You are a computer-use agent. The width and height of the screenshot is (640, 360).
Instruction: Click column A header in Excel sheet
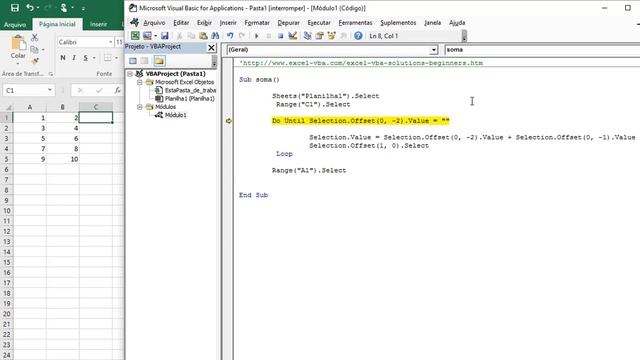tap(30, 107)
